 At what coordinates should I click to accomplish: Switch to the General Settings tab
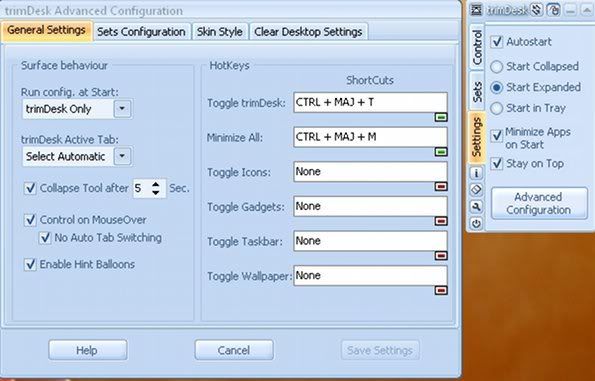46,30
